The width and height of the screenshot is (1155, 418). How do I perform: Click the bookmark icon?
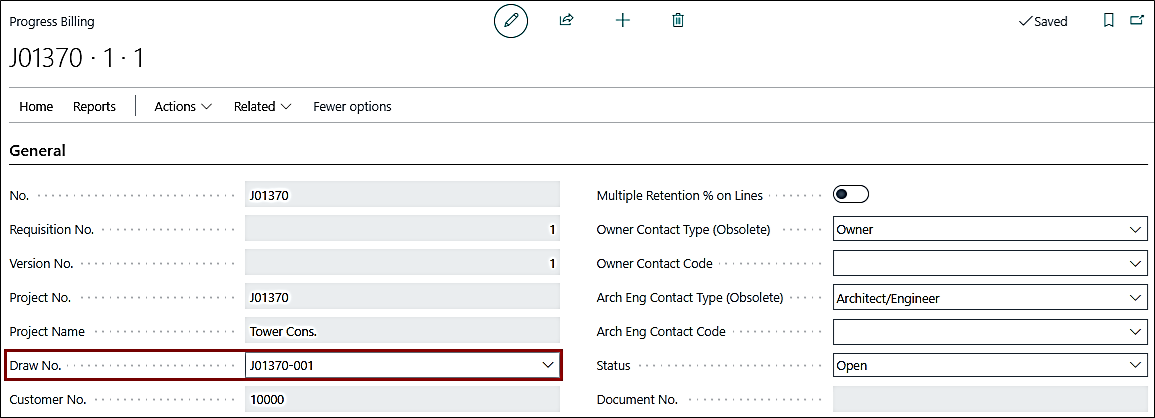pyautogui.click(x=1108, y=20)
